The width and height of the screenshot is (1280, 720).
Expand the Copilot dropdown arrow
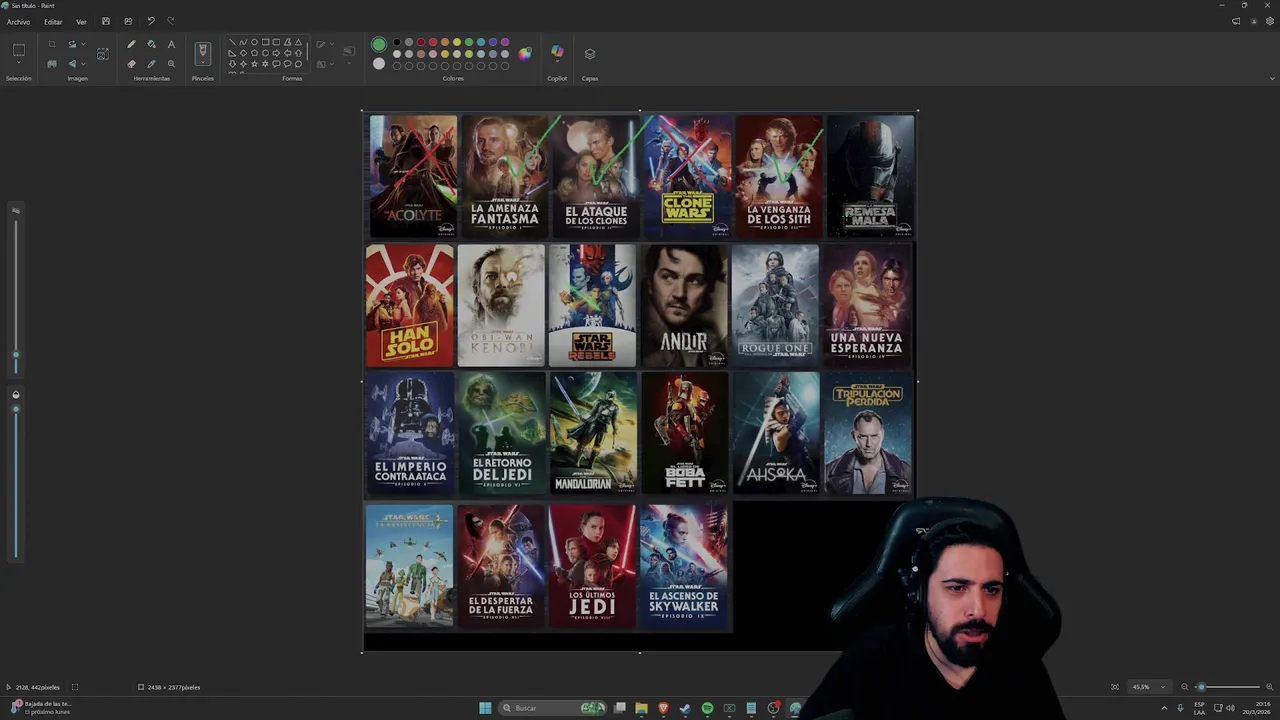[557, 63]
